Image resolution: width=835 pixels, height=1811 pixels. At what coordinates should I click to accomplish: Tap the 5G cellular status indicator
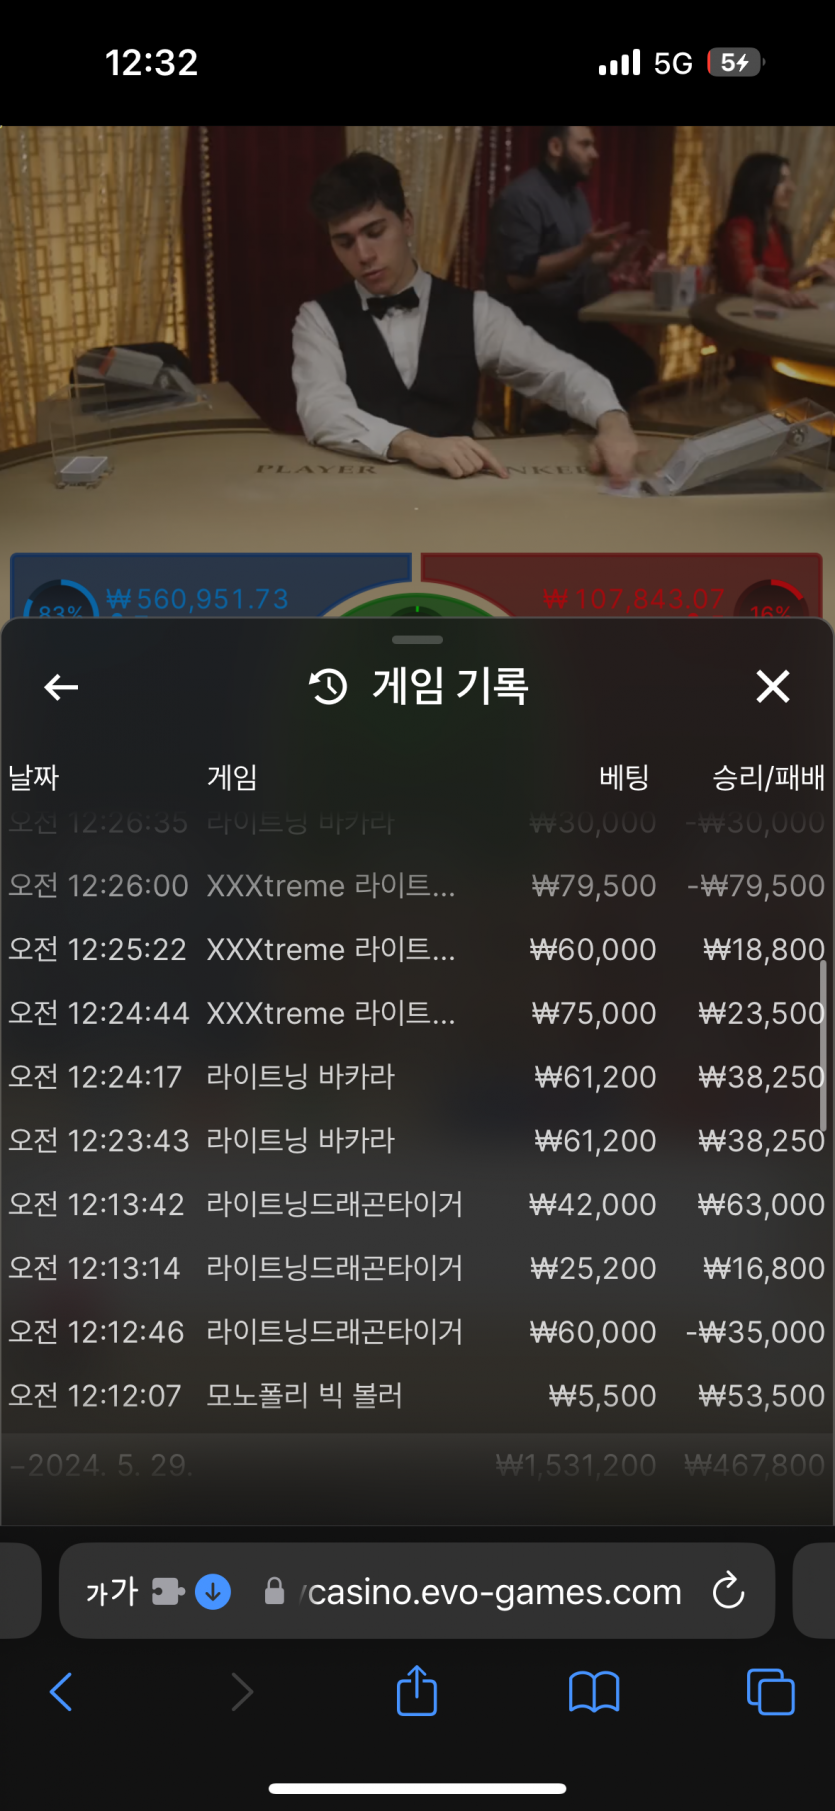pos(673,63)
